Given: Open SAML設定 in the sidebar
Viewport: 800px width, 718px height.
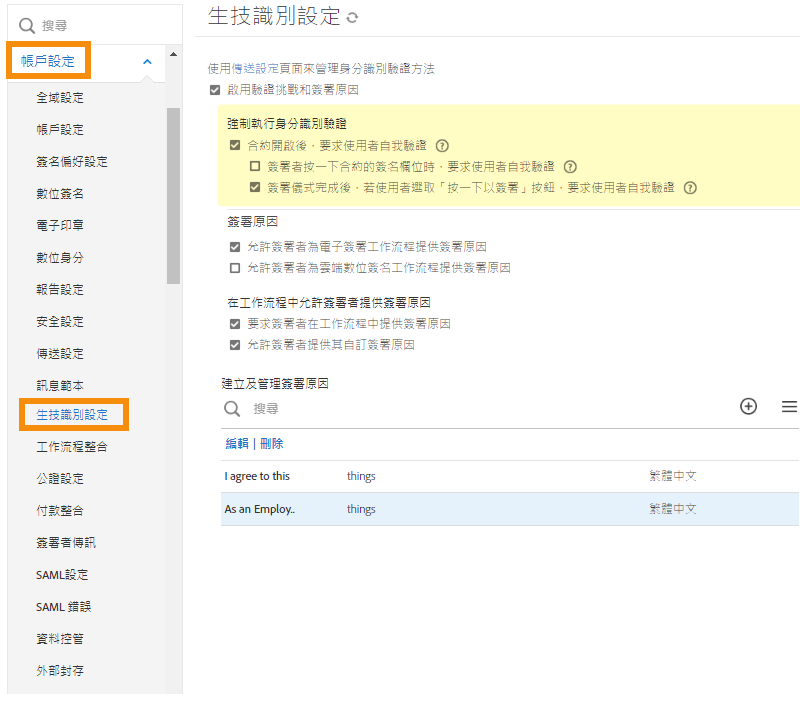Looking at the screenshot, I should pos(62,575).
